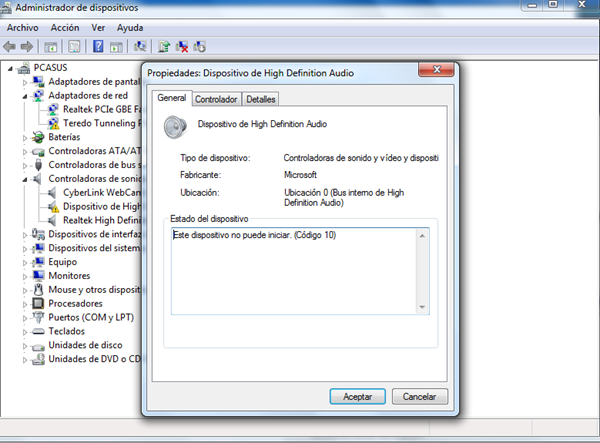Expand the Procesadores node

pyautogui.click(x=25, y=304)
